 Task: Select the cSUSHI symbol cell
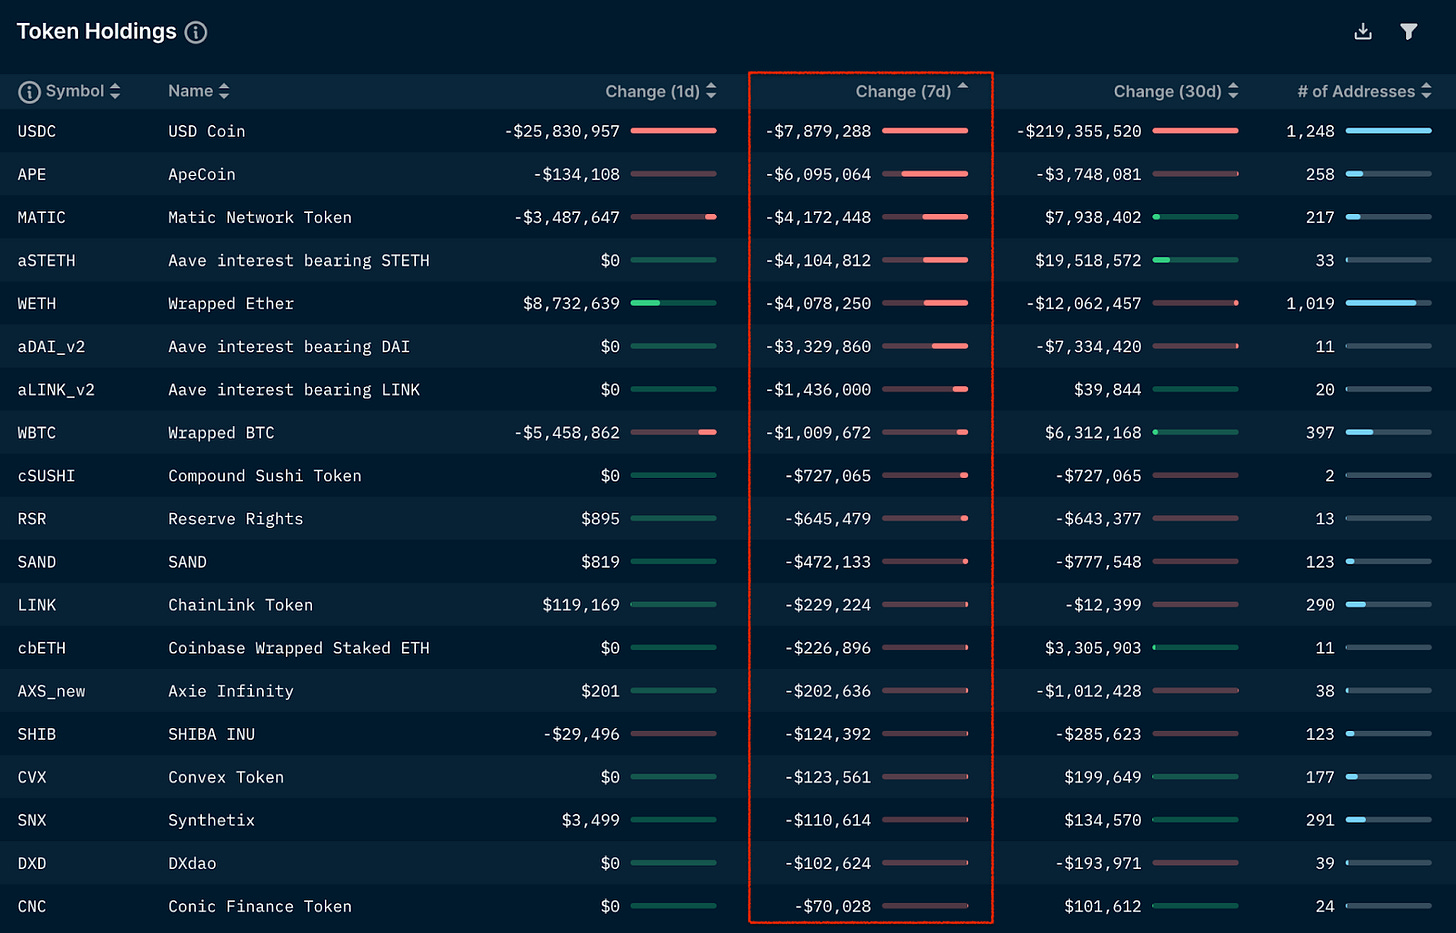(x=46, y=475)
